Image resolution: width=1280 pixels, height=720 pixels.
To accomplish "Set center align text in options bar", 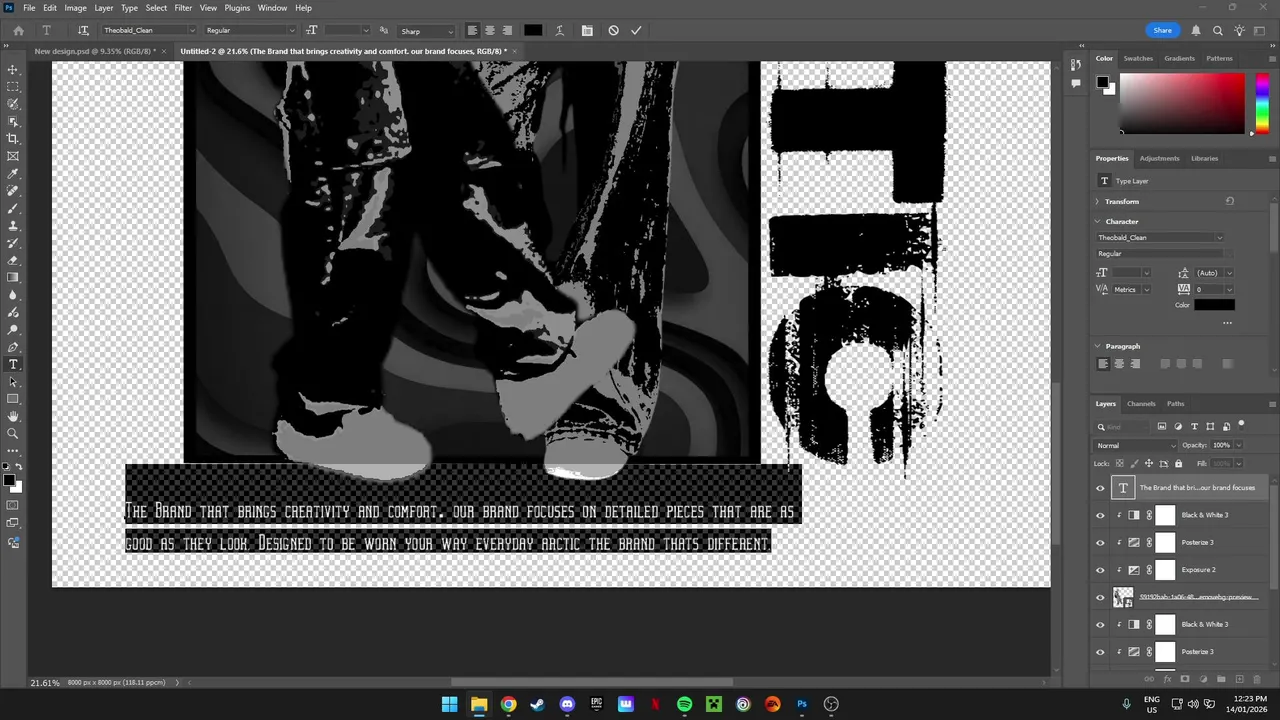I will pyautogui.click(x=489, y=30).
